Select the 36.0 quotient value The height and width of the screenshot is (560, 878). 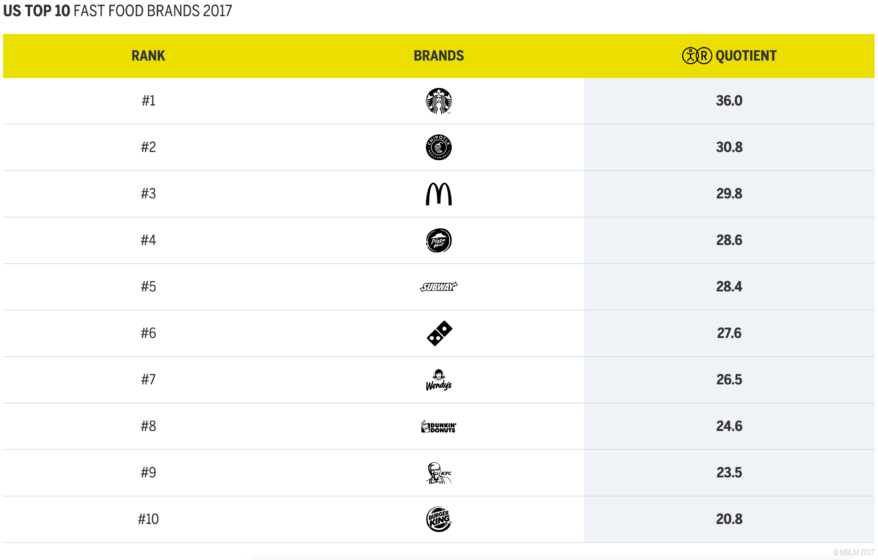(729, 101)
